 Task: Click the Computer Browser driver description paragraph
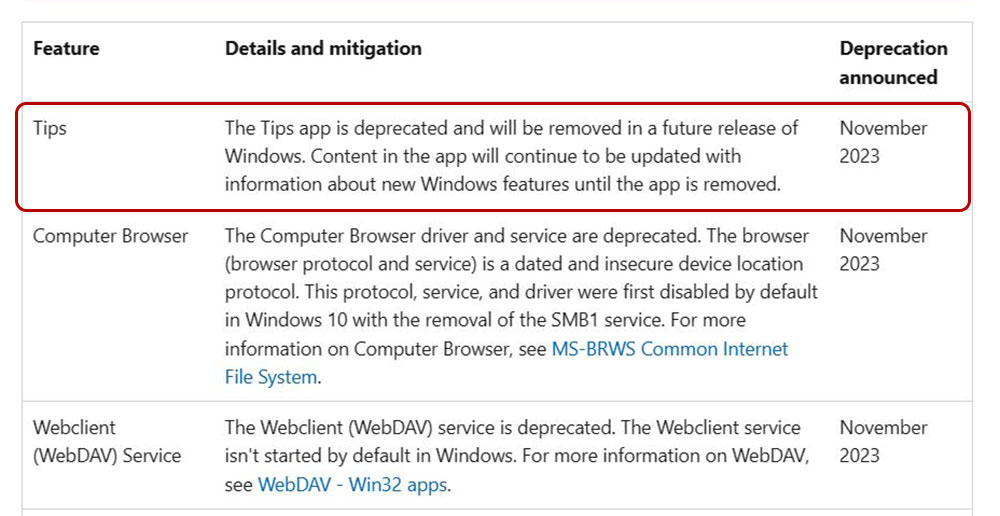coord(521,306)
